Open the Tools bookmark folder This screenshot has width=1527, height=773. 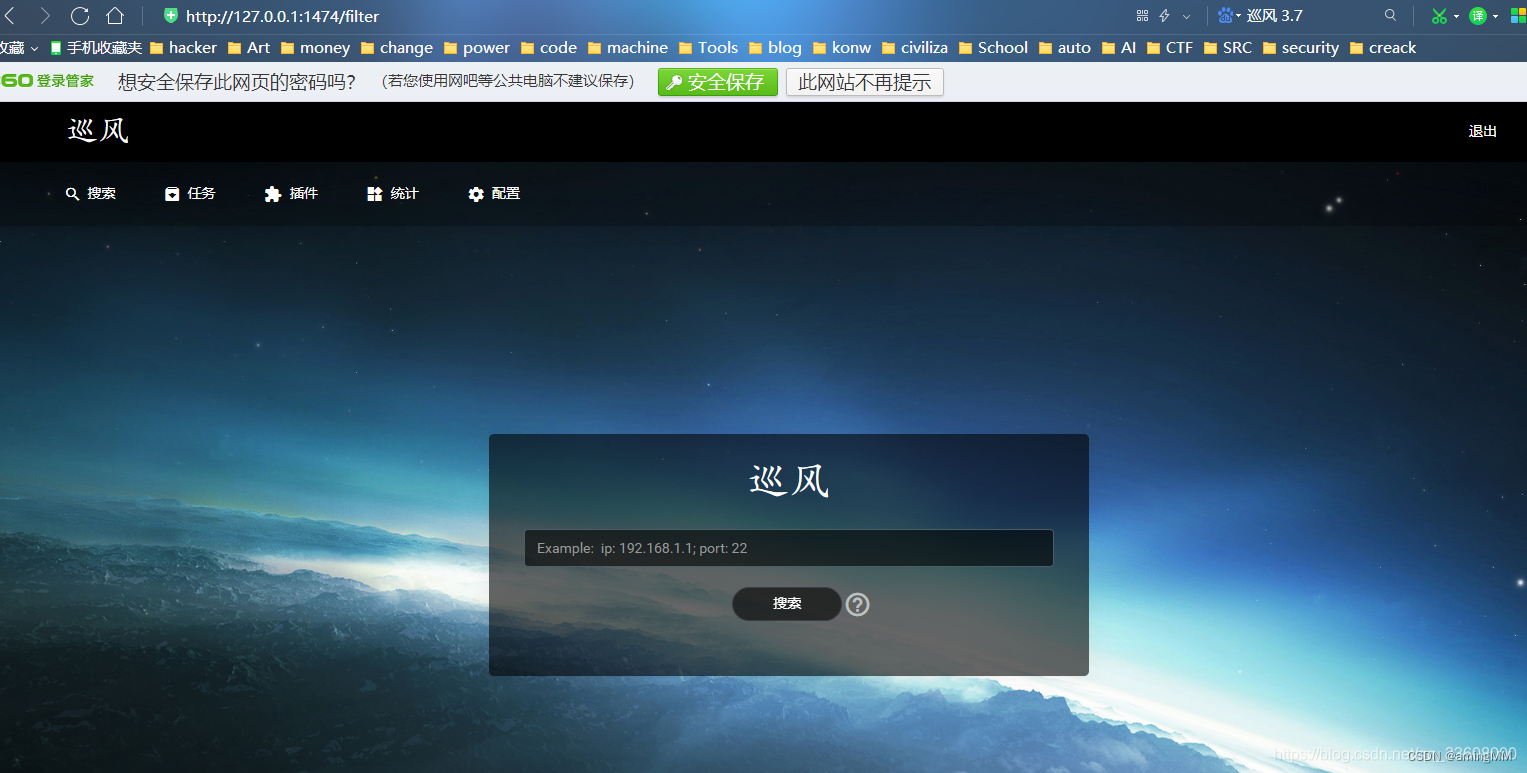pos(708,47)
